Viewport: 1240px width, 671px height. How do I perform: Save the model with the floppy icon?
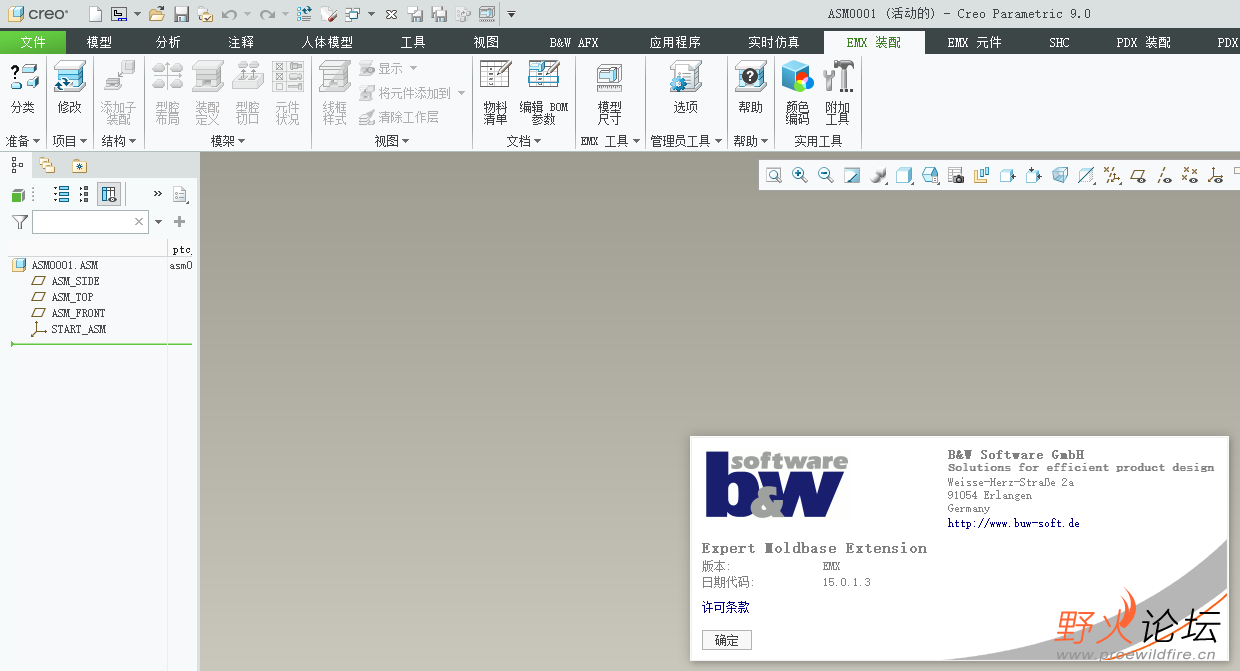click(x=181, y=14)
